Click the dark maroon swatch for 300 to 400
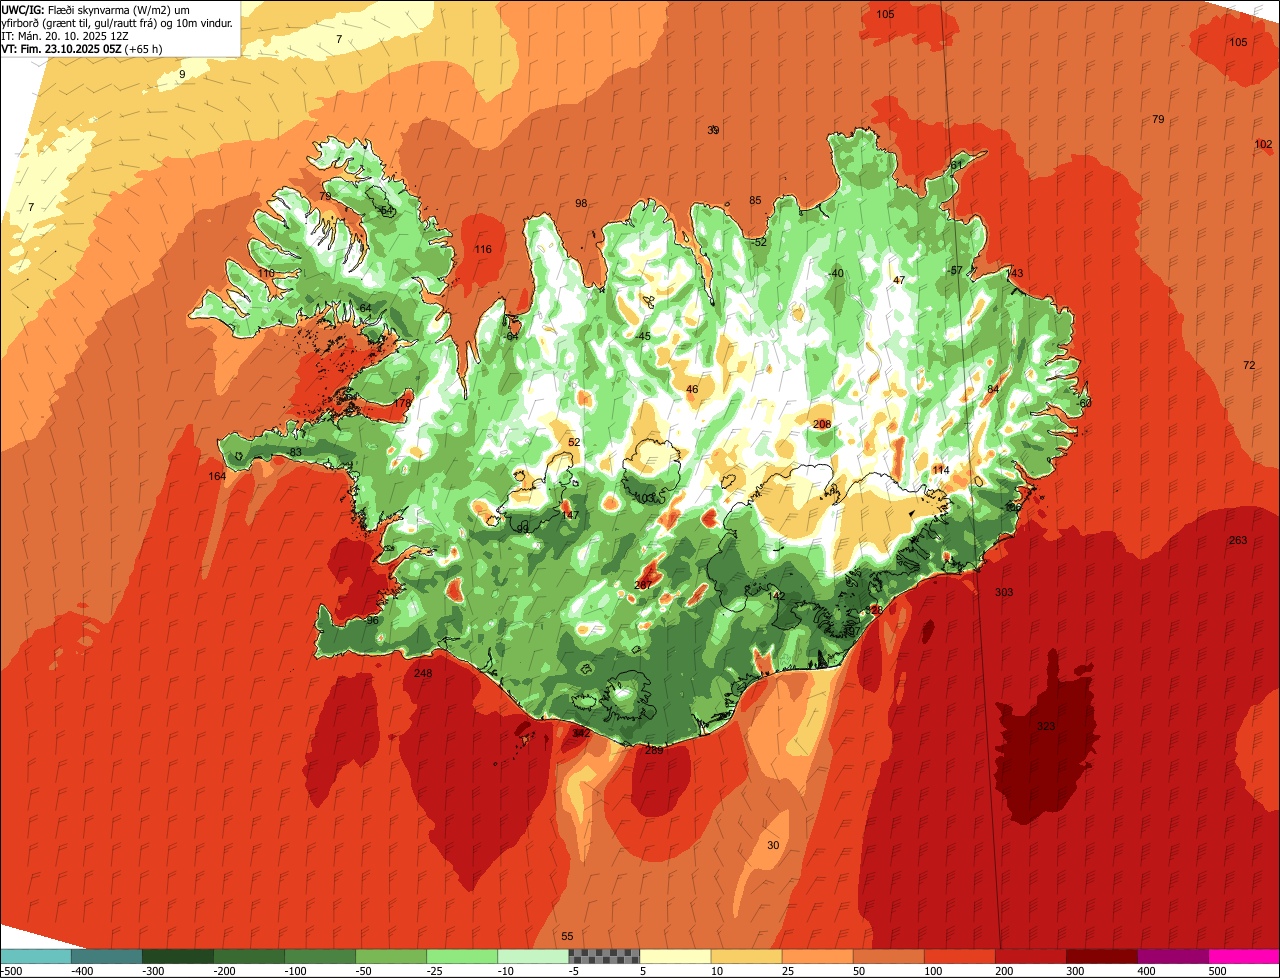Screen dimensions: 1280x978 click(x=1101, y=956)
